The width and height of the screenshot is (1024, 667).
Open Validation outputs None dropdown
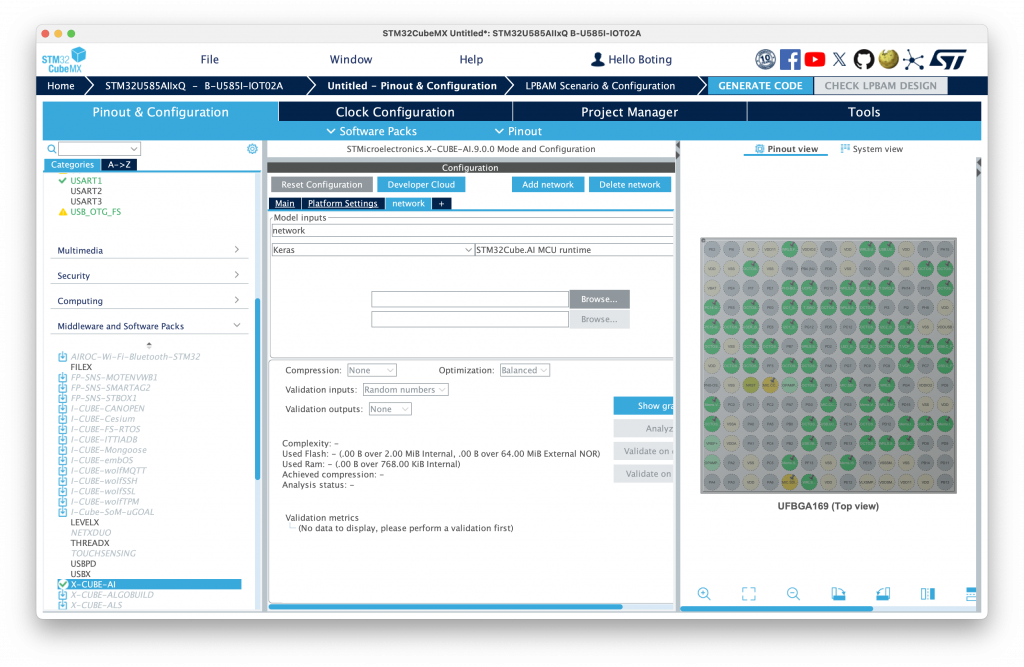(390, 409)
